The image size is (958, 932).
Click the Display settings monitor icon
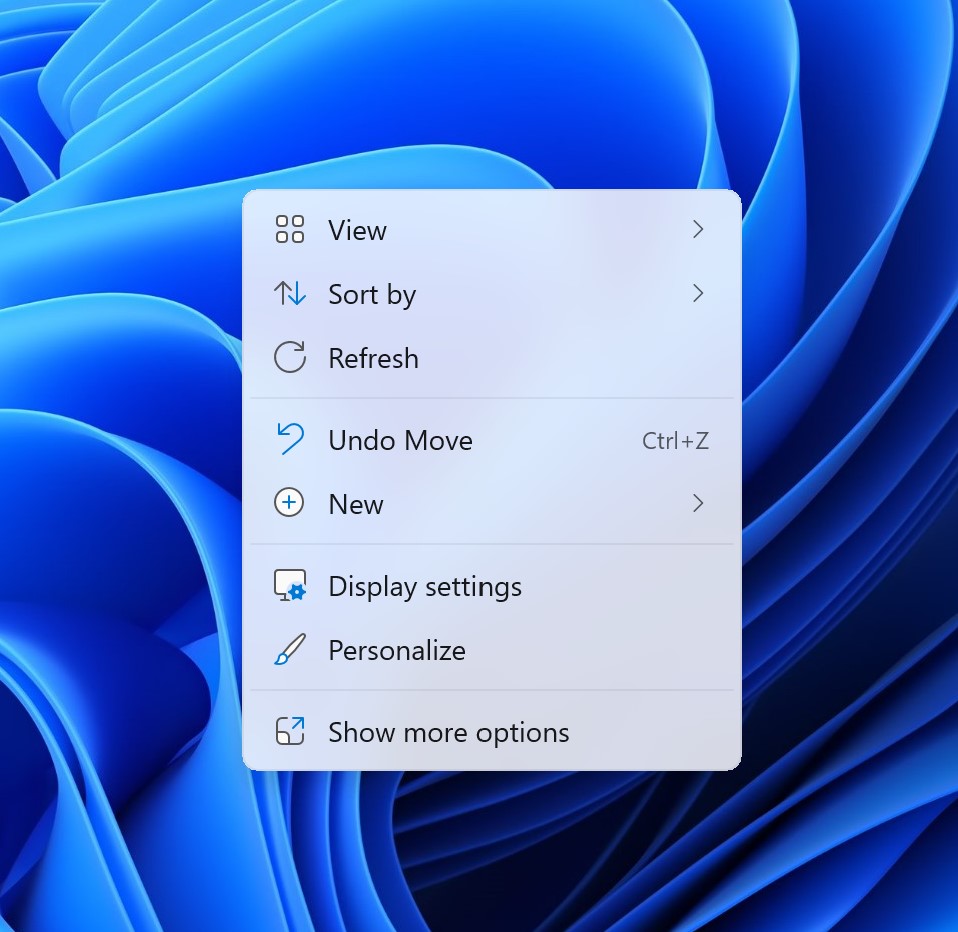[x=290, y=585]
